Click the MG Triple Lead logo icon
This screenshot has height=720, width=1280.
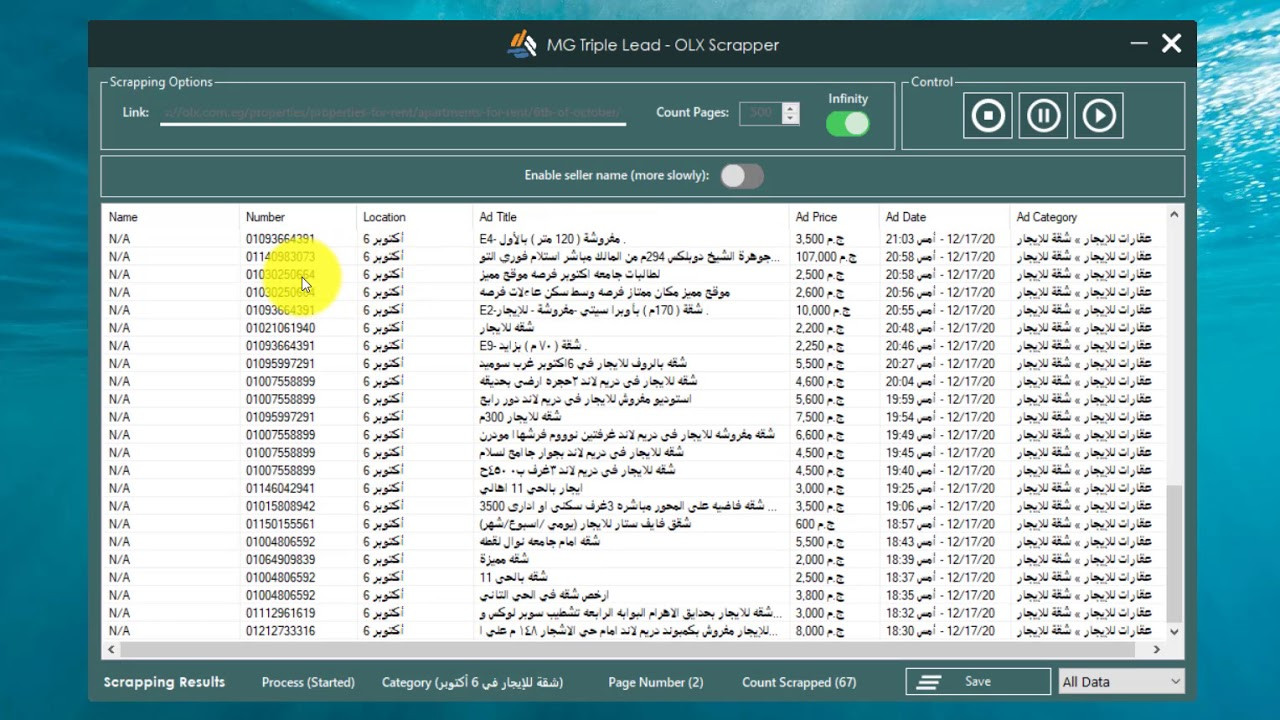pos(522,44)
